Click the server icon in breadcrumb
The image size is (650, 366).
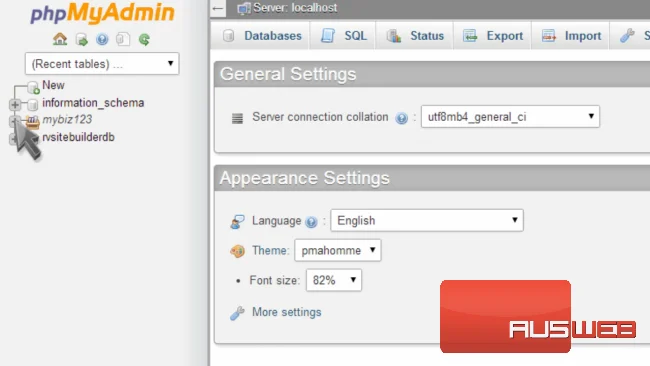[x=244, y=8]
